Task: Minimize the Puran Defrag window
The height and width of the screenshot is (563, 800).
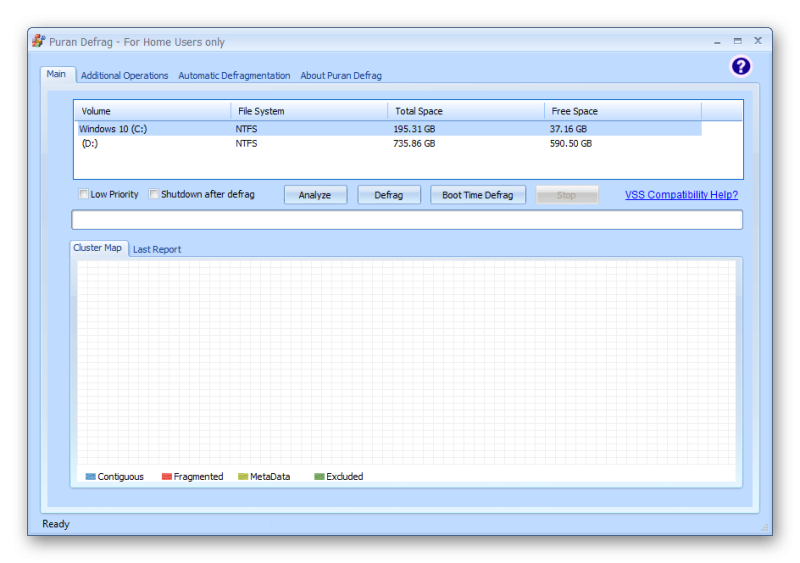Action: [717, 41]
